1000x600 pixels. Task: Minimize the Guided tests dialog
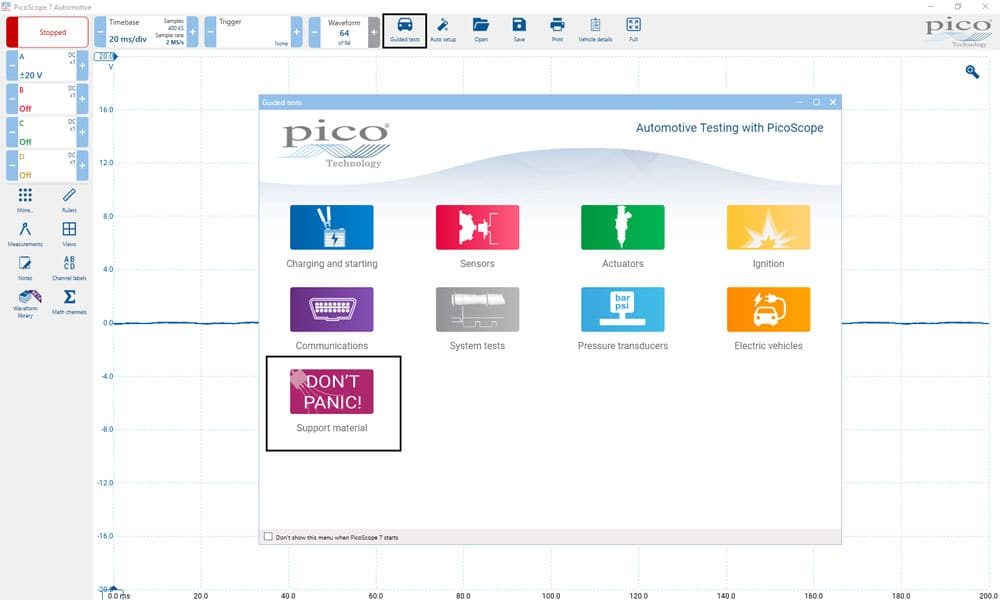800,102
